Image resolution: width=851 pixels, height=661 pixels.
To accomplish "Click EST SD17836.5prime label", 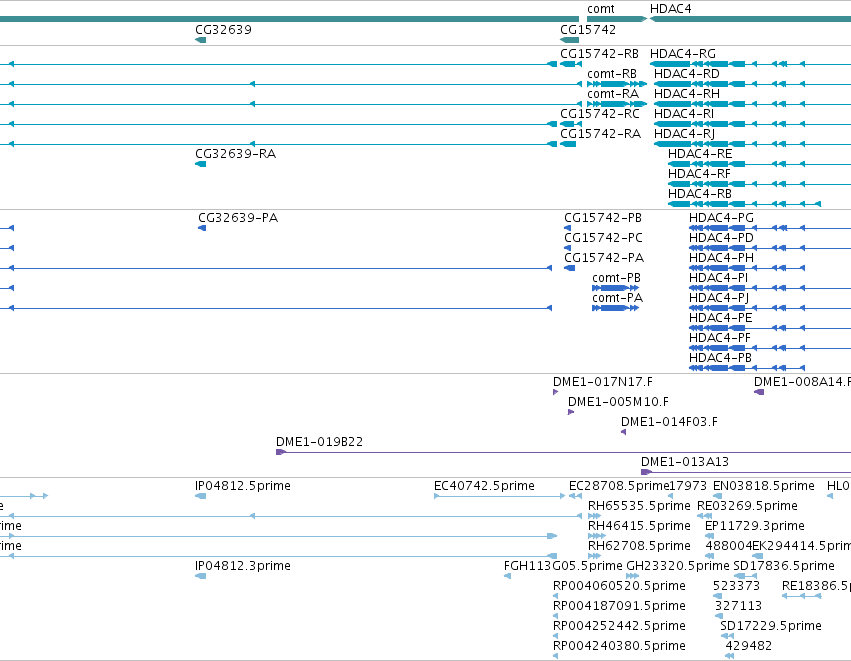I will [784, 567].
